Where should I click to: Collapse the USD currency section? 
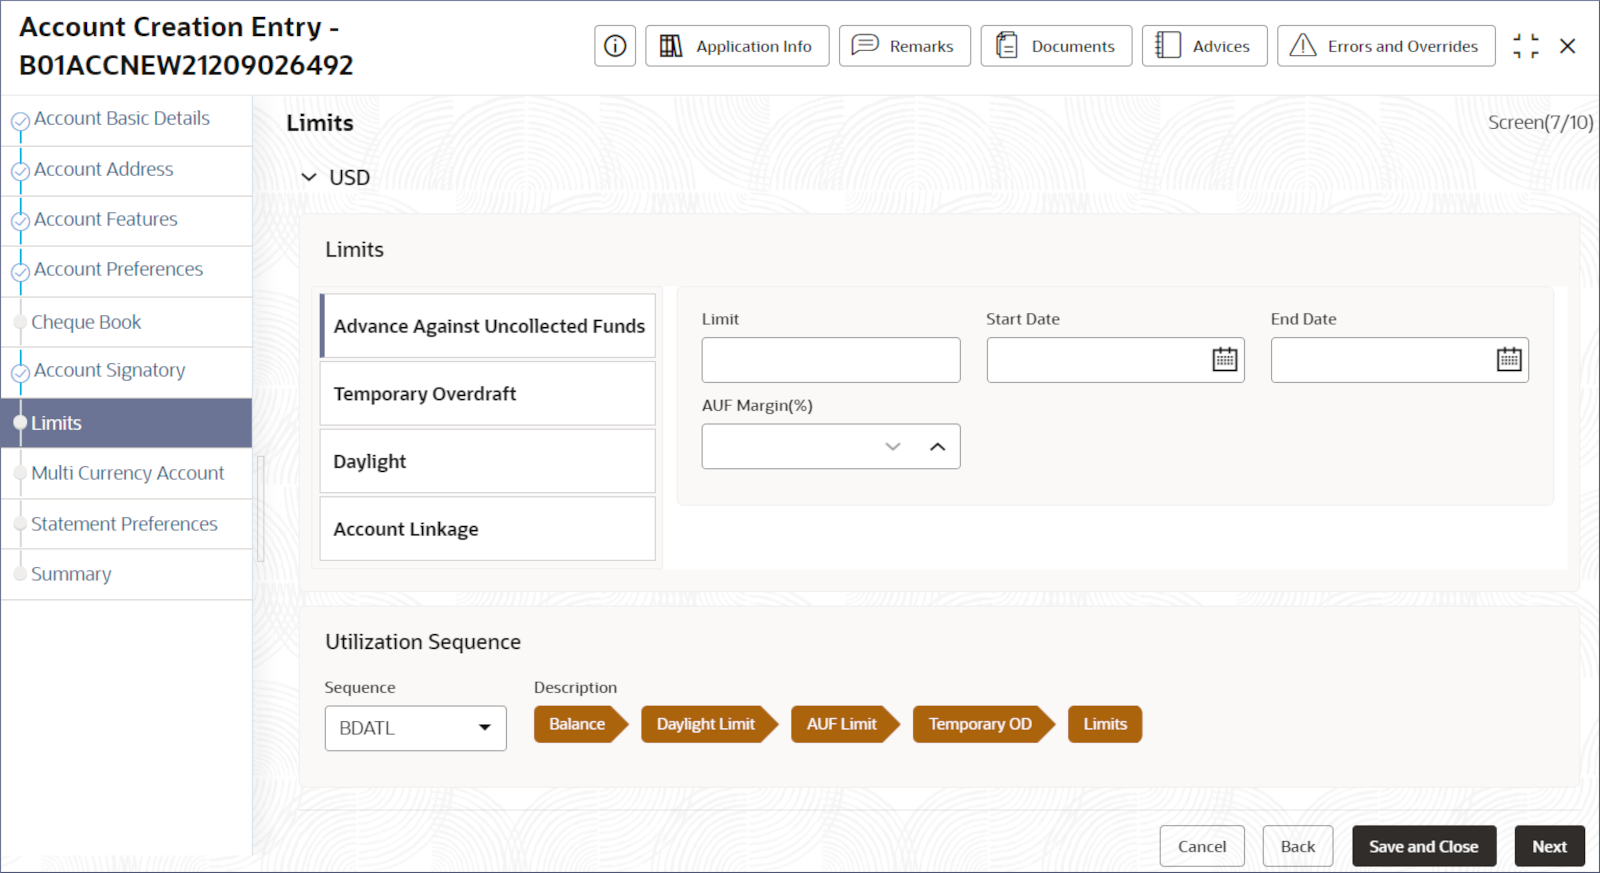(309, 177)
